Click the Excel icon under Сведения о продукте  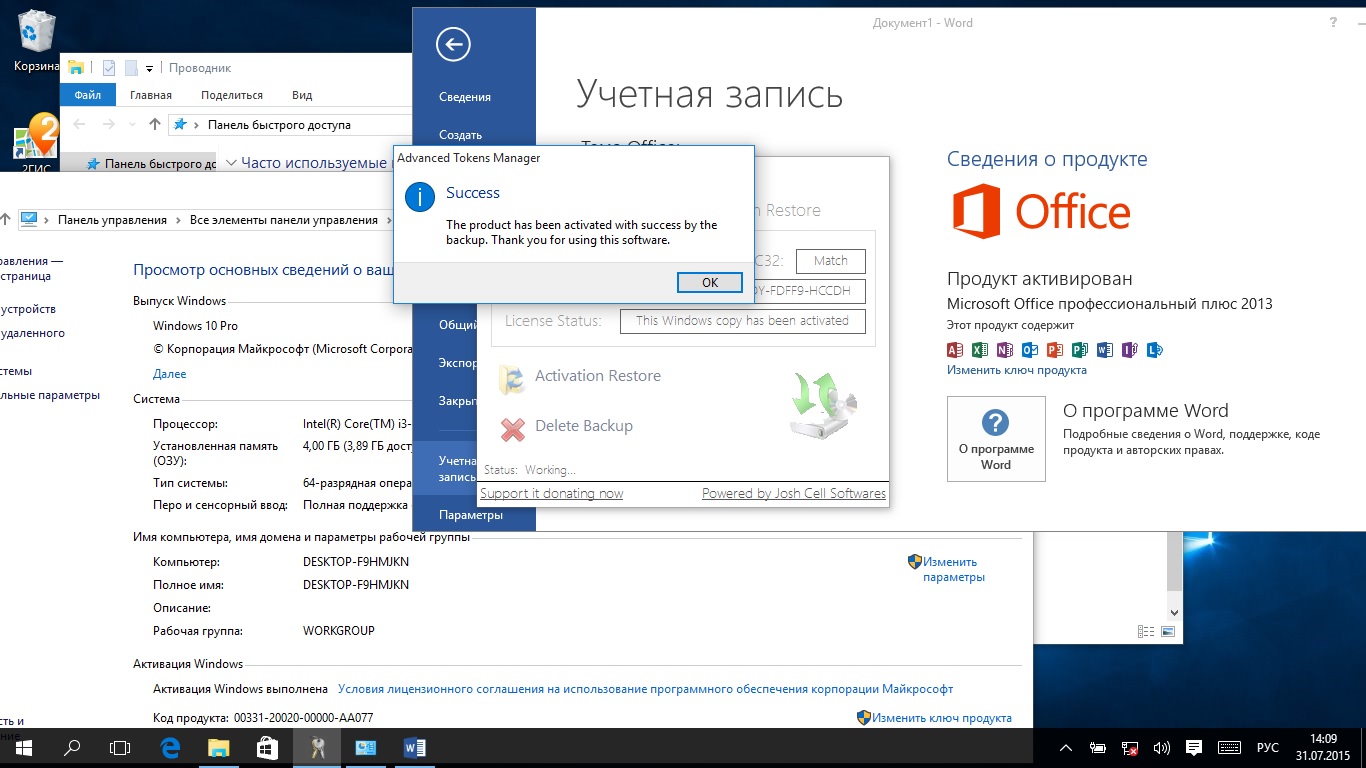pos(980,350)
